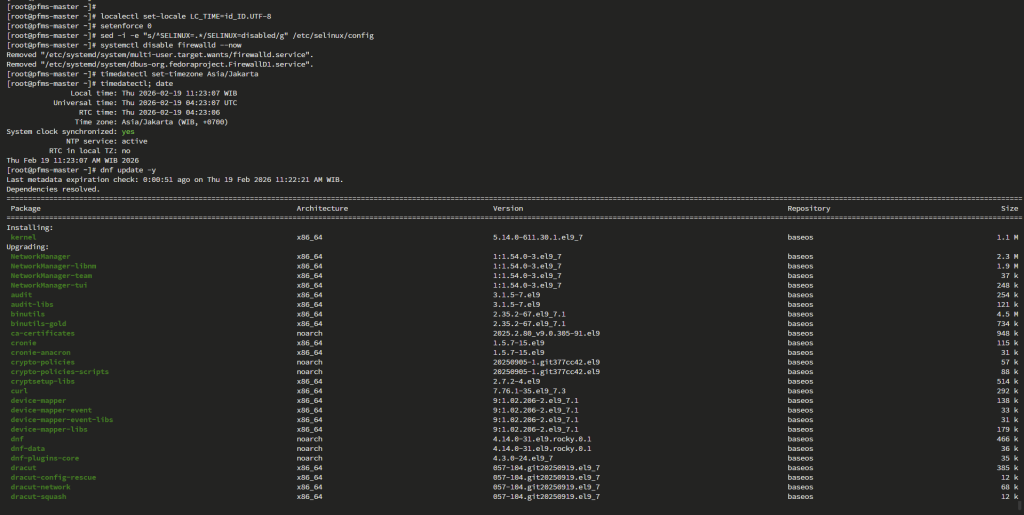
Task: Click the NetworkManager-team package name
Action: pyautogui.click(x=51, y=275)
